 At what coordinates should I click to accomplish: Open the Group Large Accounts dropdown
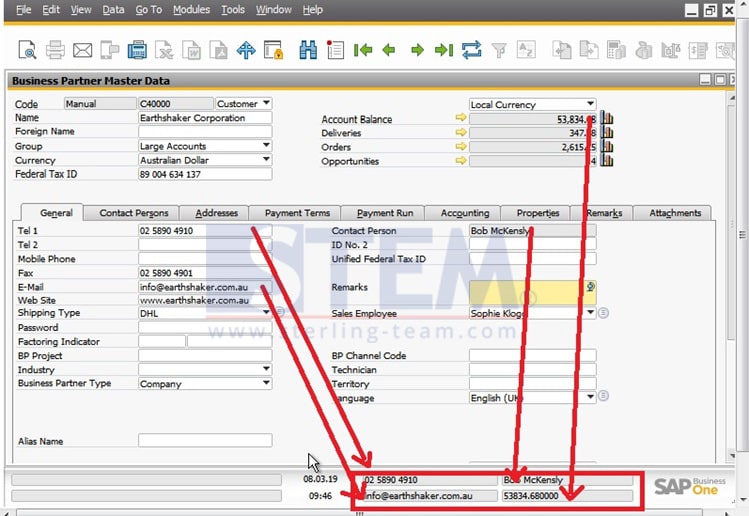267,145
